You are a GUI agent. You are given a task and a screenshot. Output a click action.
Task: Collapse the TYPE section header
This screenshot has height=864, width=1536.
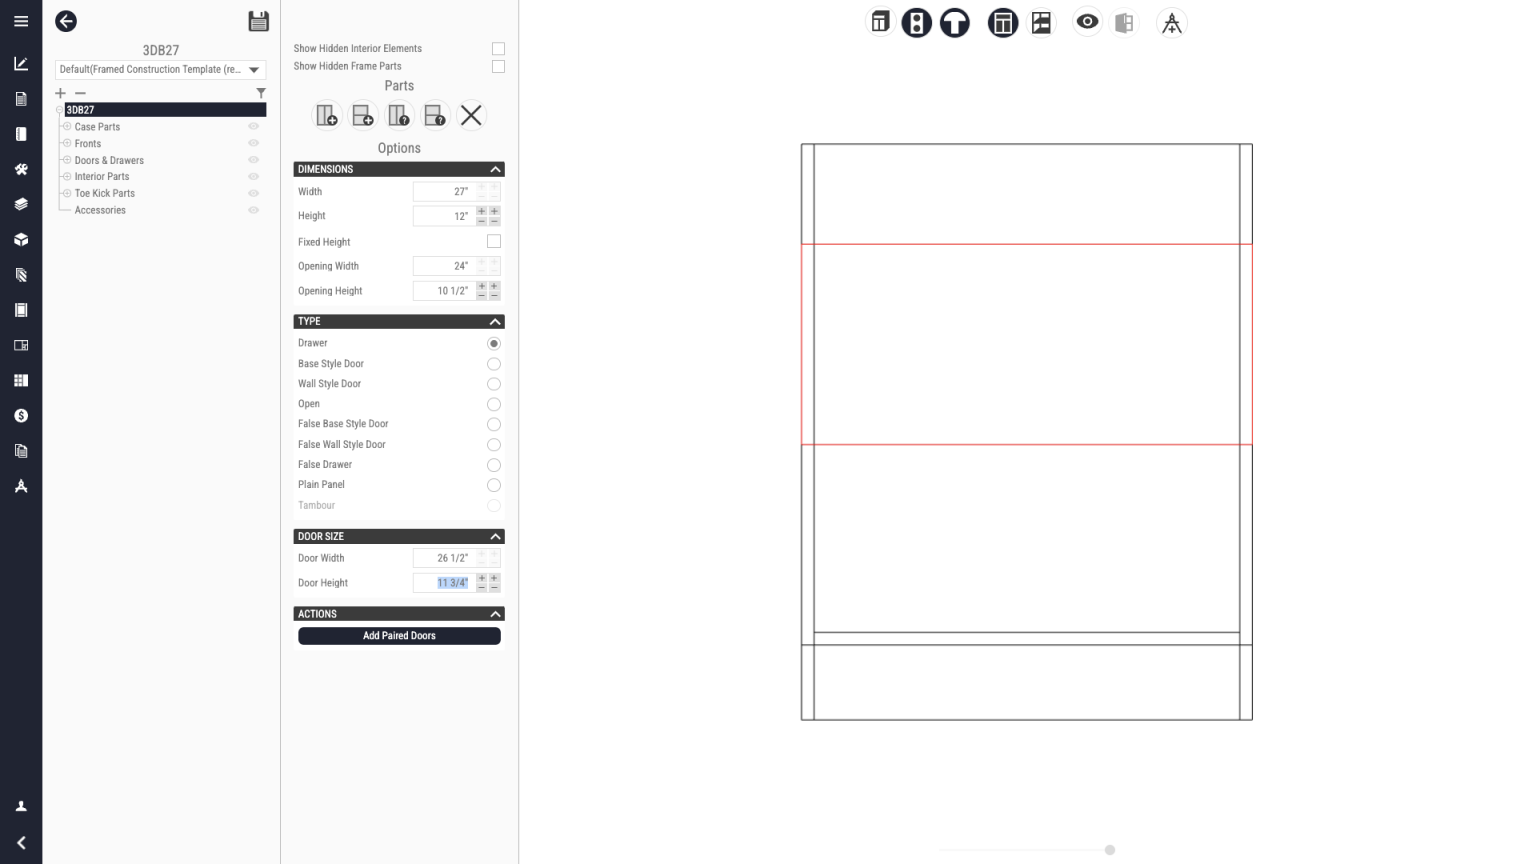tap(399, 321)
